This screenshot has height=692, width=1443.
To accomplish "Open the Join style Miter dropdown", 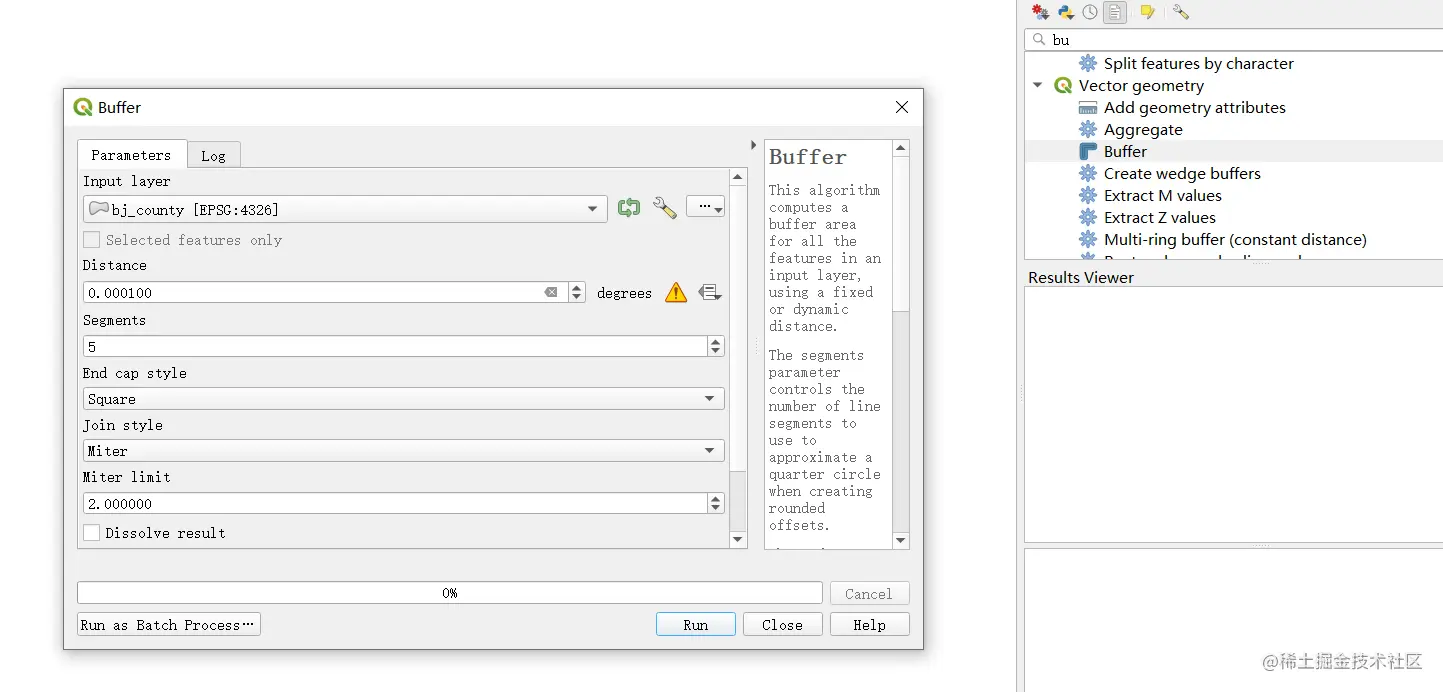I will pos(403,451).
